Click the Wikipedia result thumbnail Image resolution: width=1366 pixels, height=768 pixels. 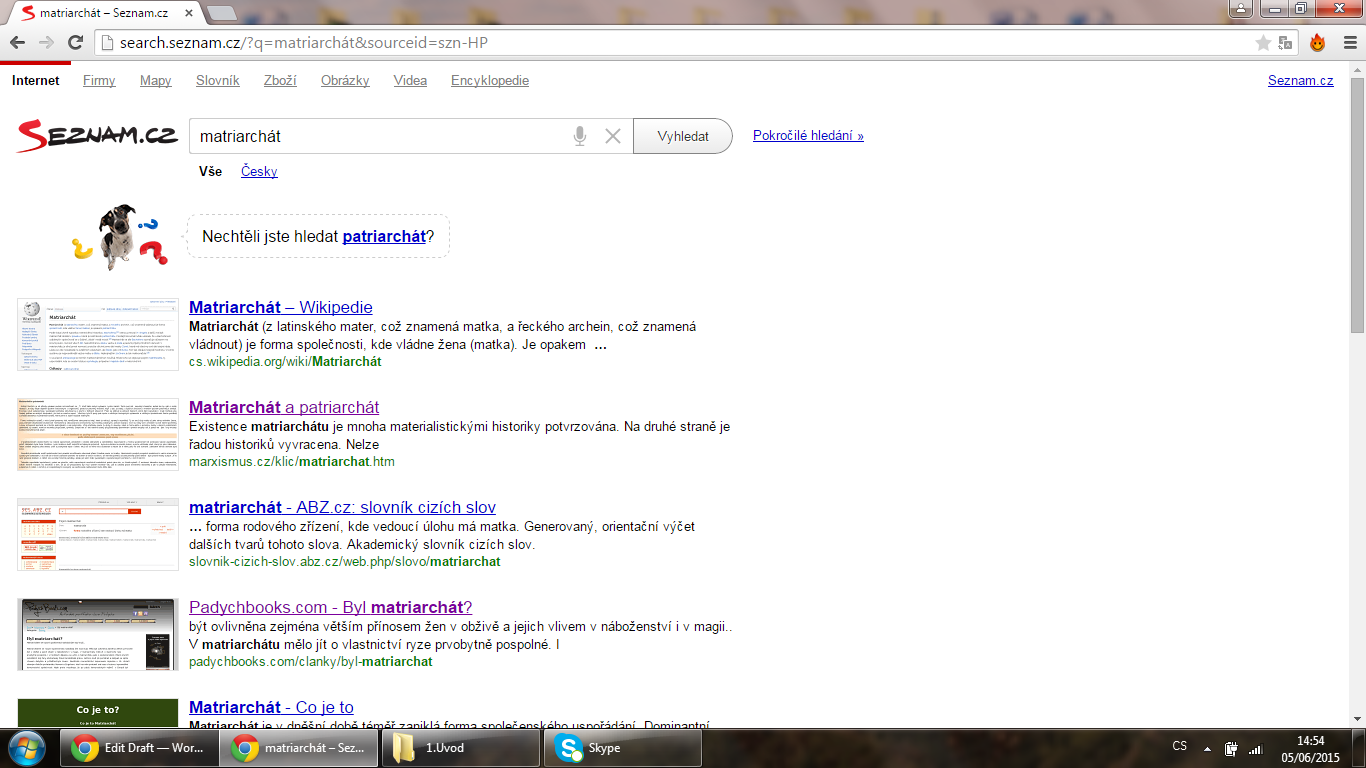click(x=98, y=335)
